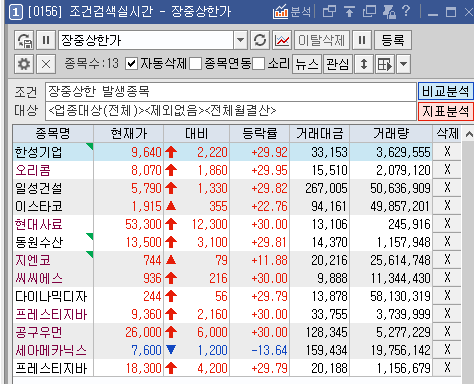The image size is (474, 384).
Task: Pin window always-on-top icon
Action: pos(349,12)
